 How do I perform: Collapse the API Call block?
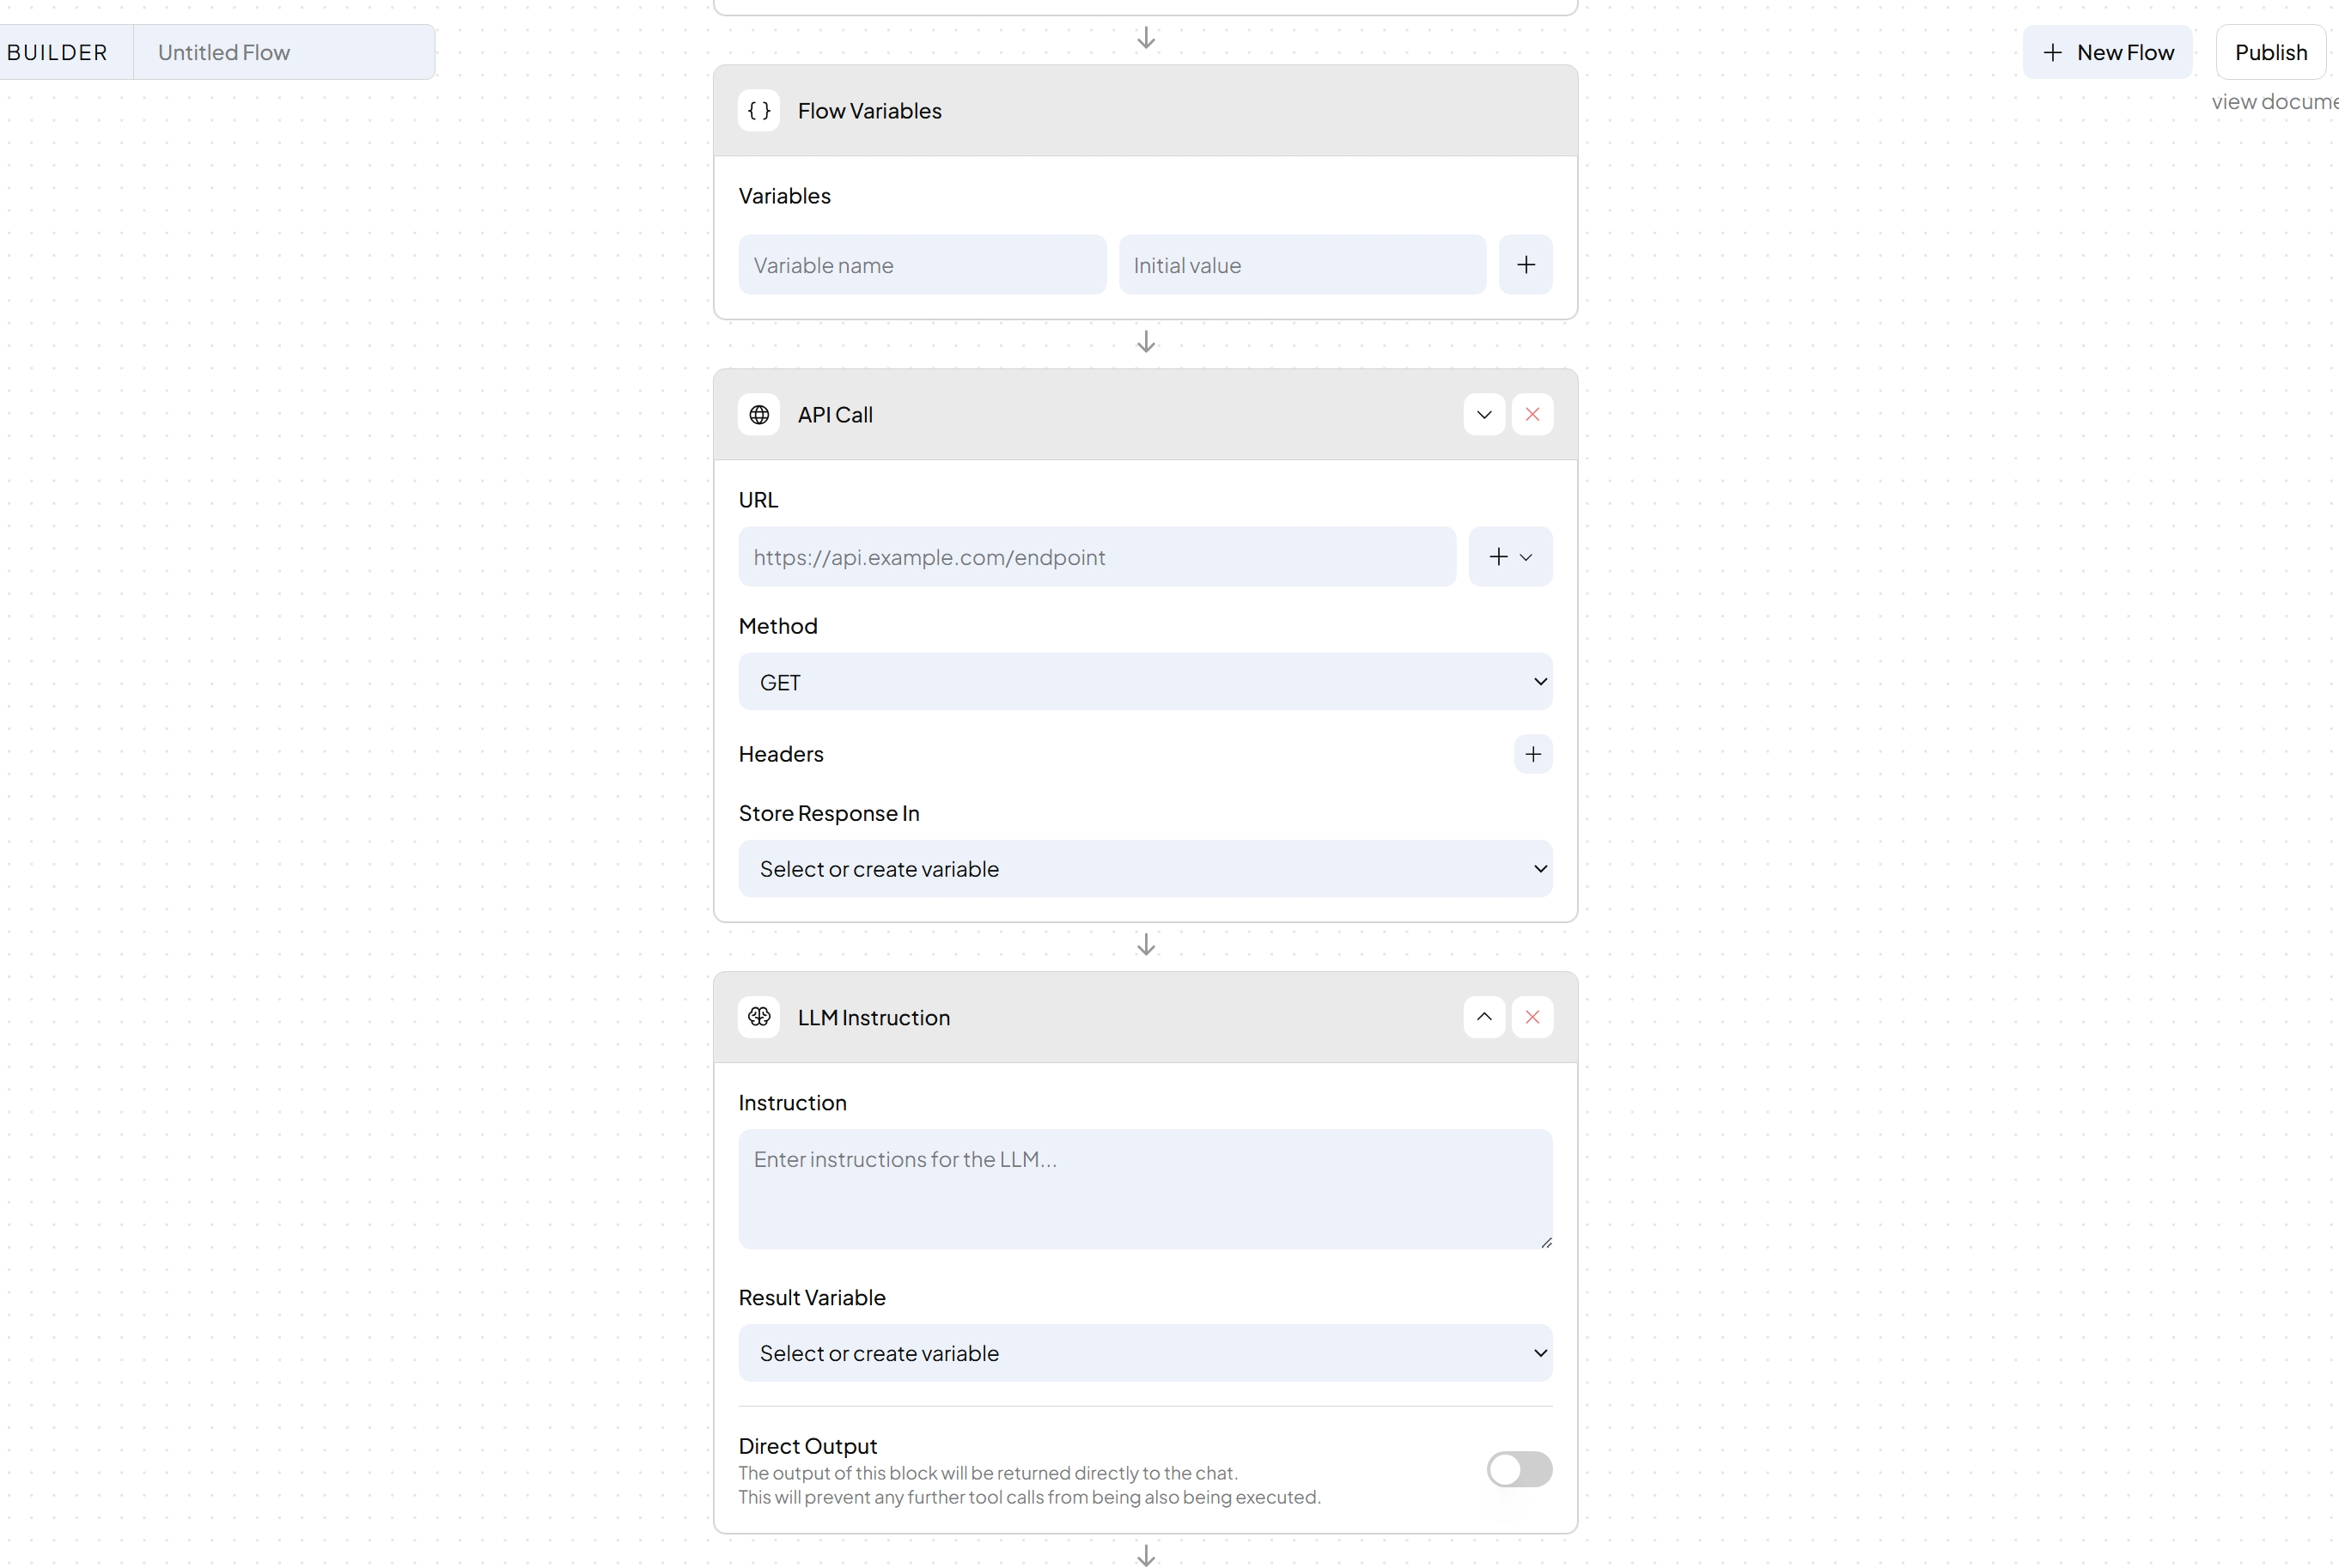(x=1483, y=414)
